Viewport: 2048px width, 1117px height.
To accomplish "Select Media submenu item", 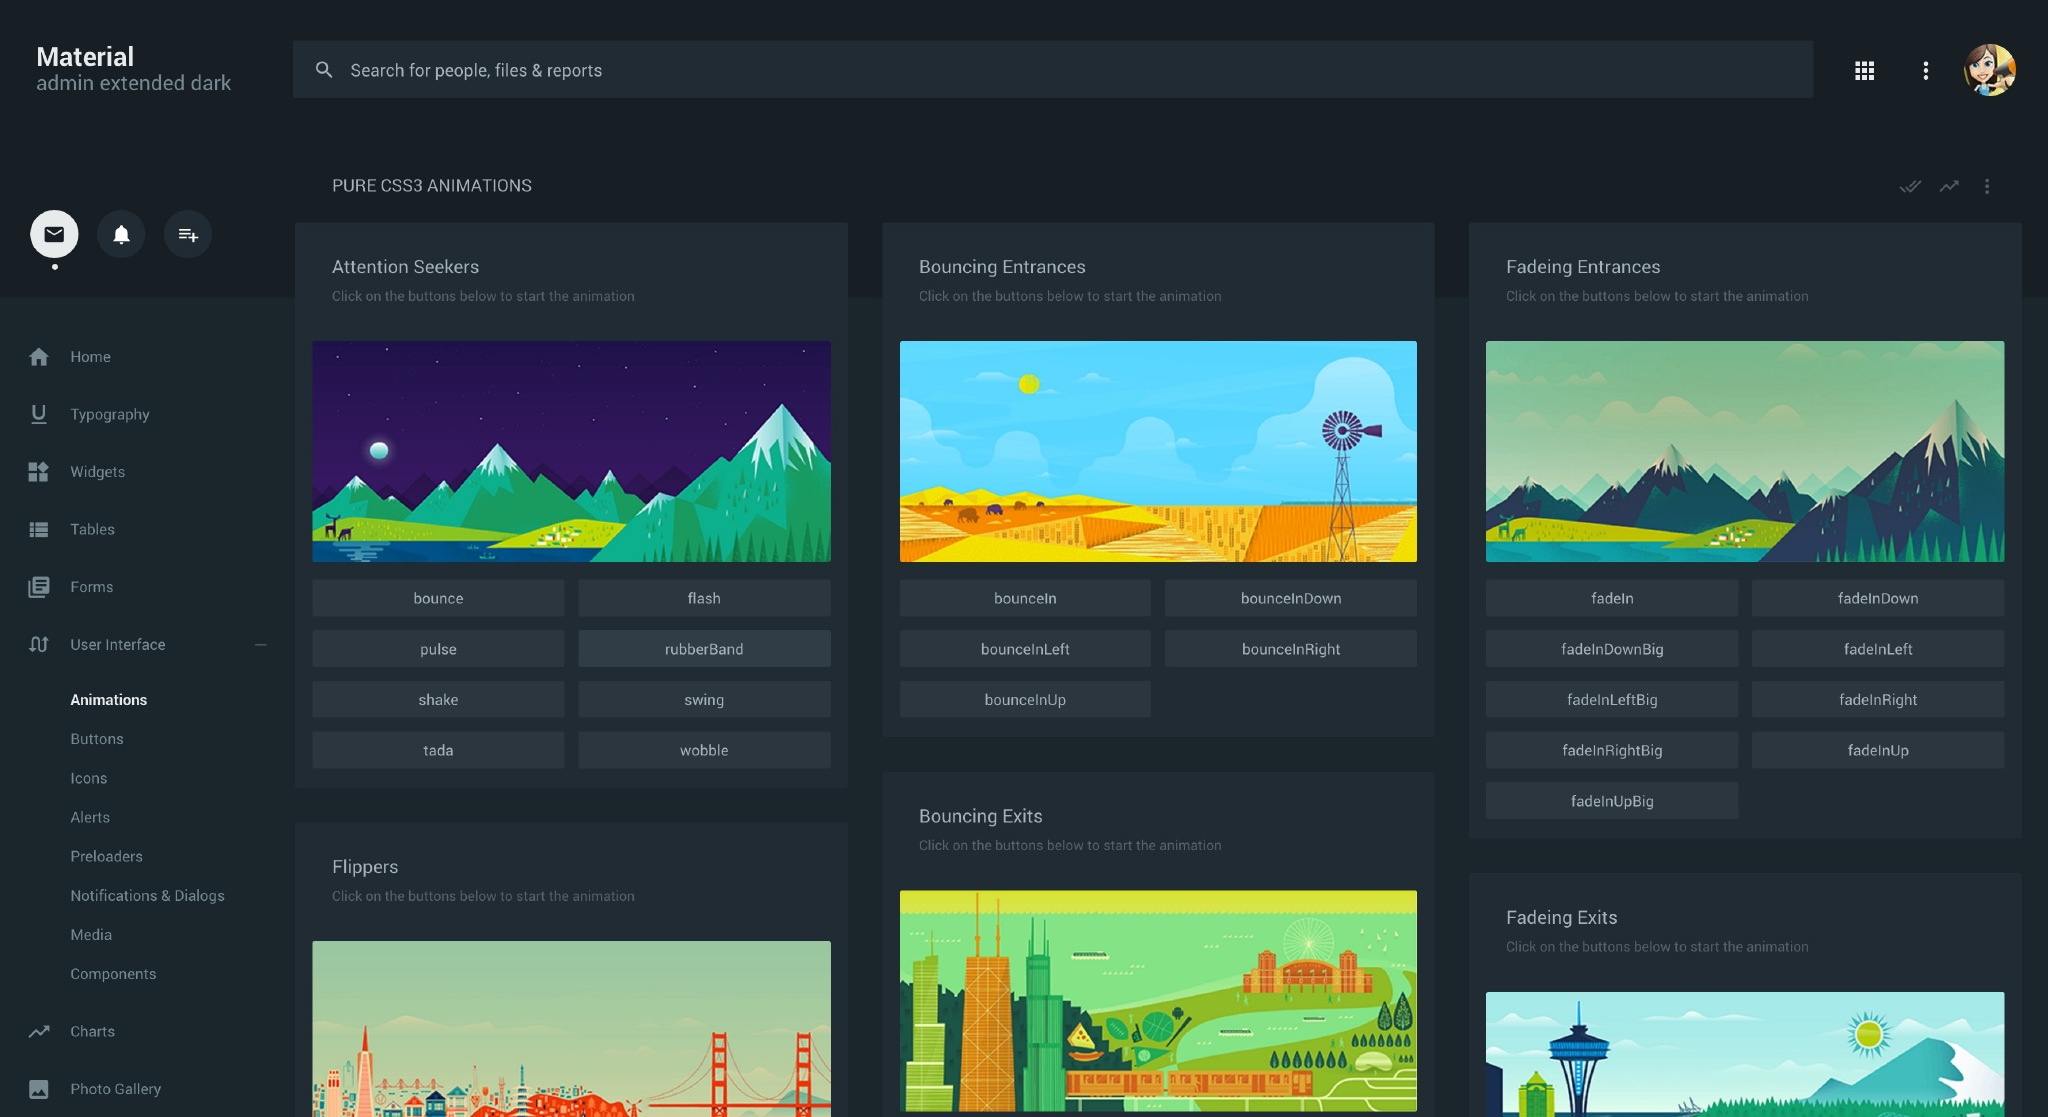I will 91,934.
